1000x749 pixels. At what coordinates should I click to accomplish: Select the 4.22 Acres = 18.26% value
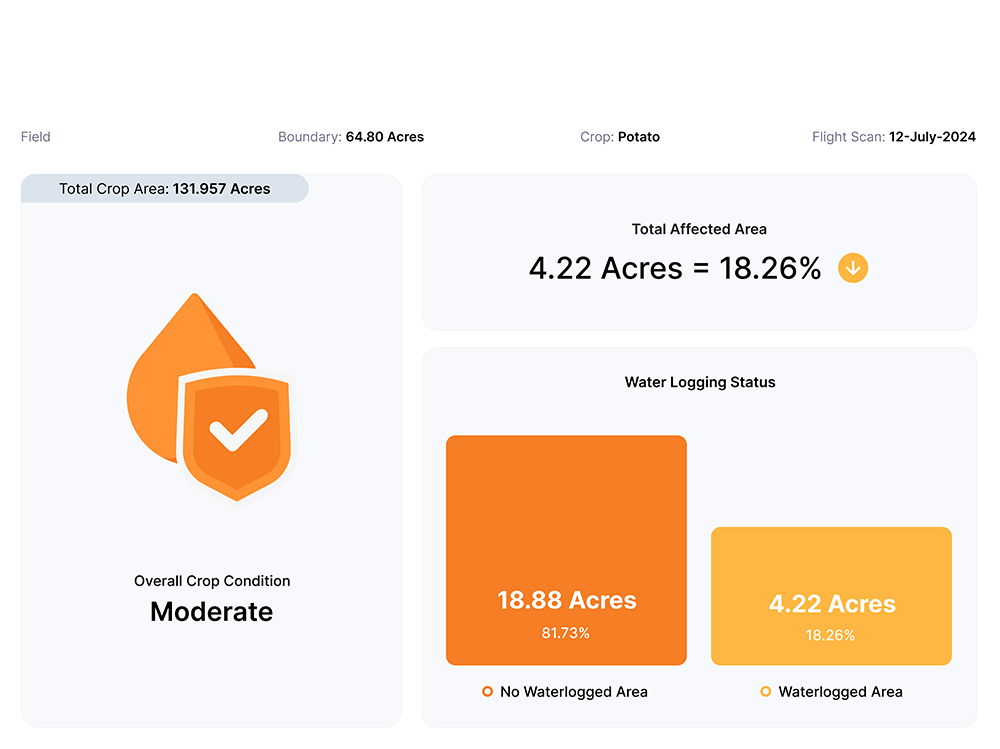(675, 268)
